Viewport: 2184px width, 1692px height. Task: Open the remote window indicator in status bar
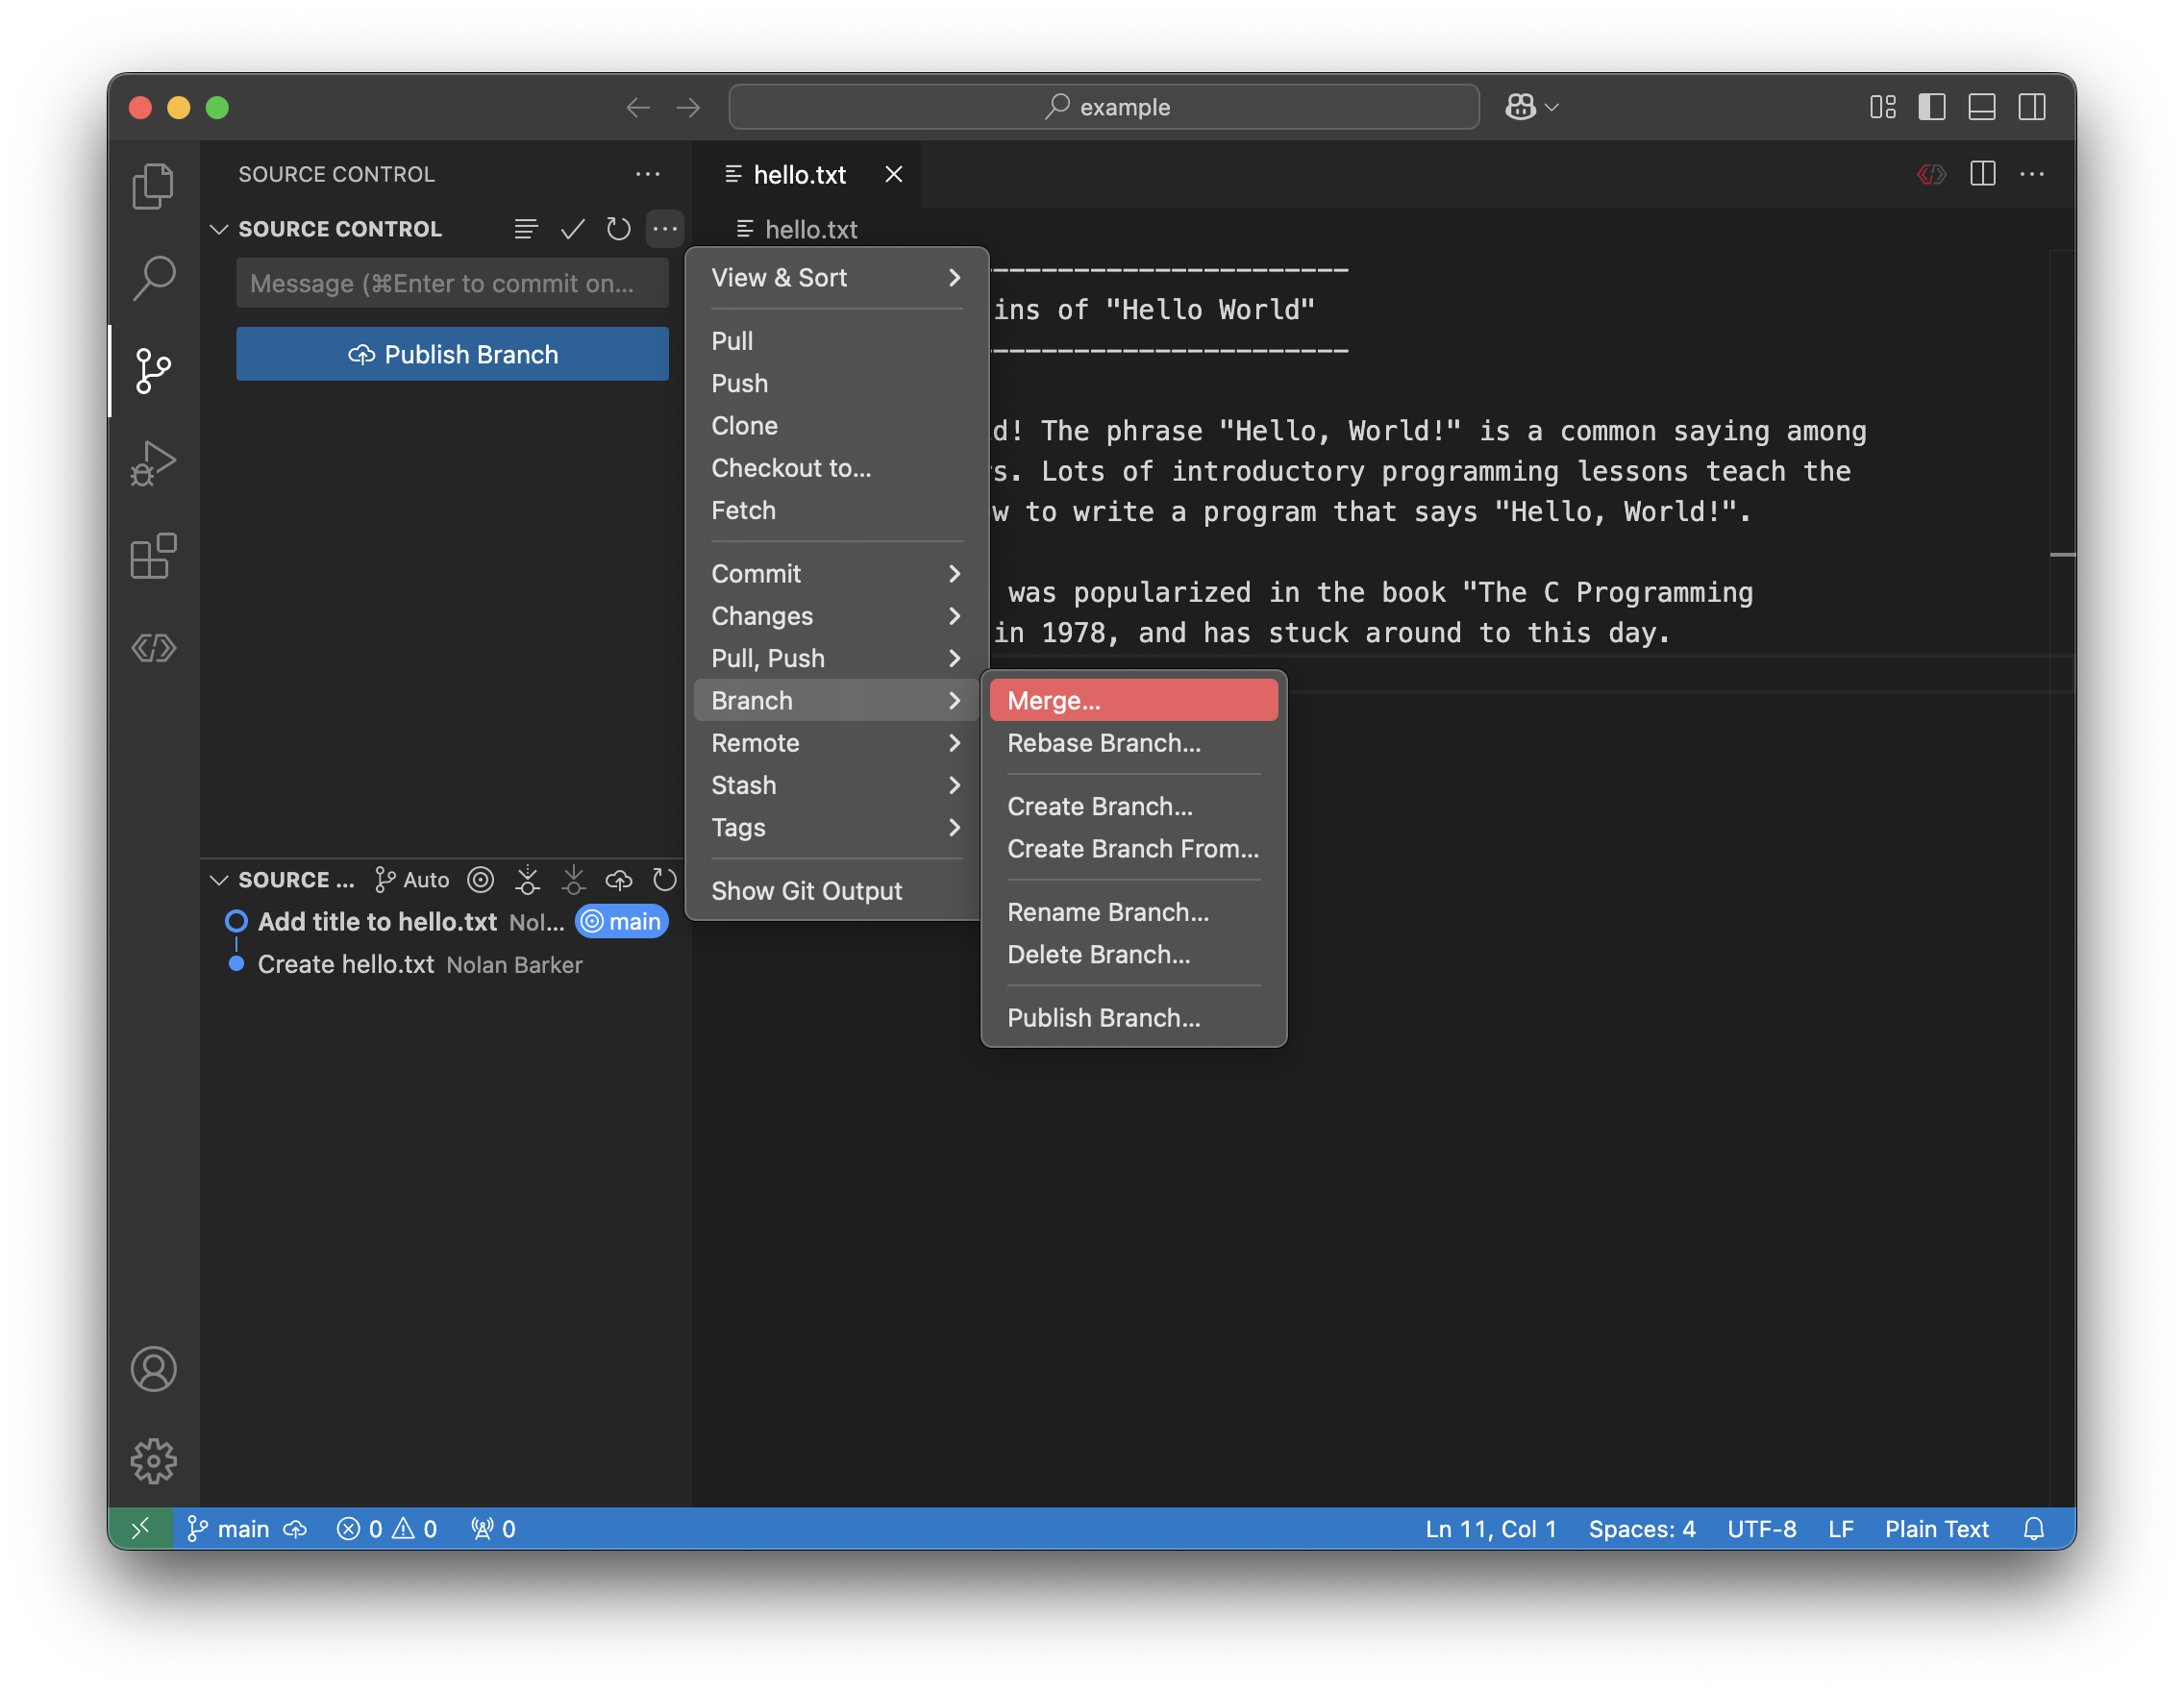pos(141,1528)
